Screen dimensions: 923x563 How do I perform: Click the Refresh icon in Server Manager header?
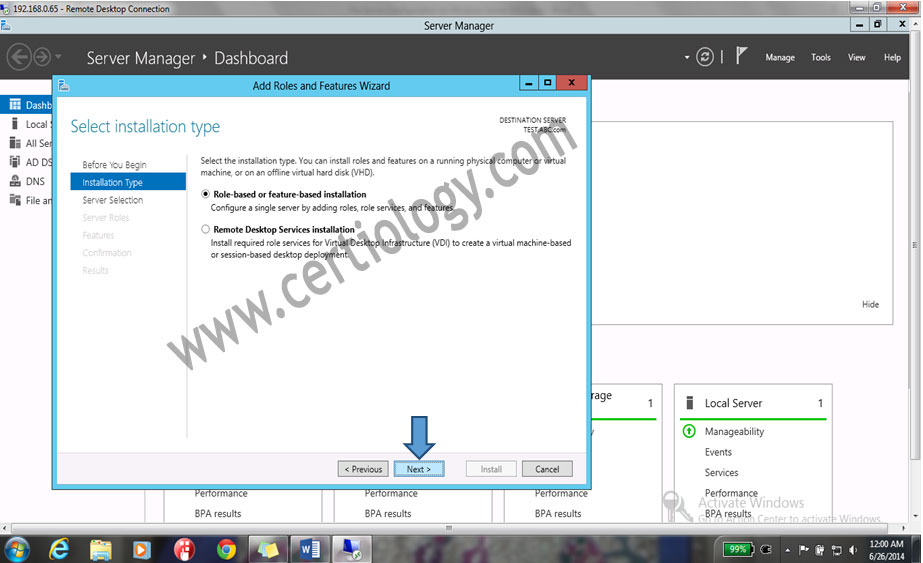point(705,57)
